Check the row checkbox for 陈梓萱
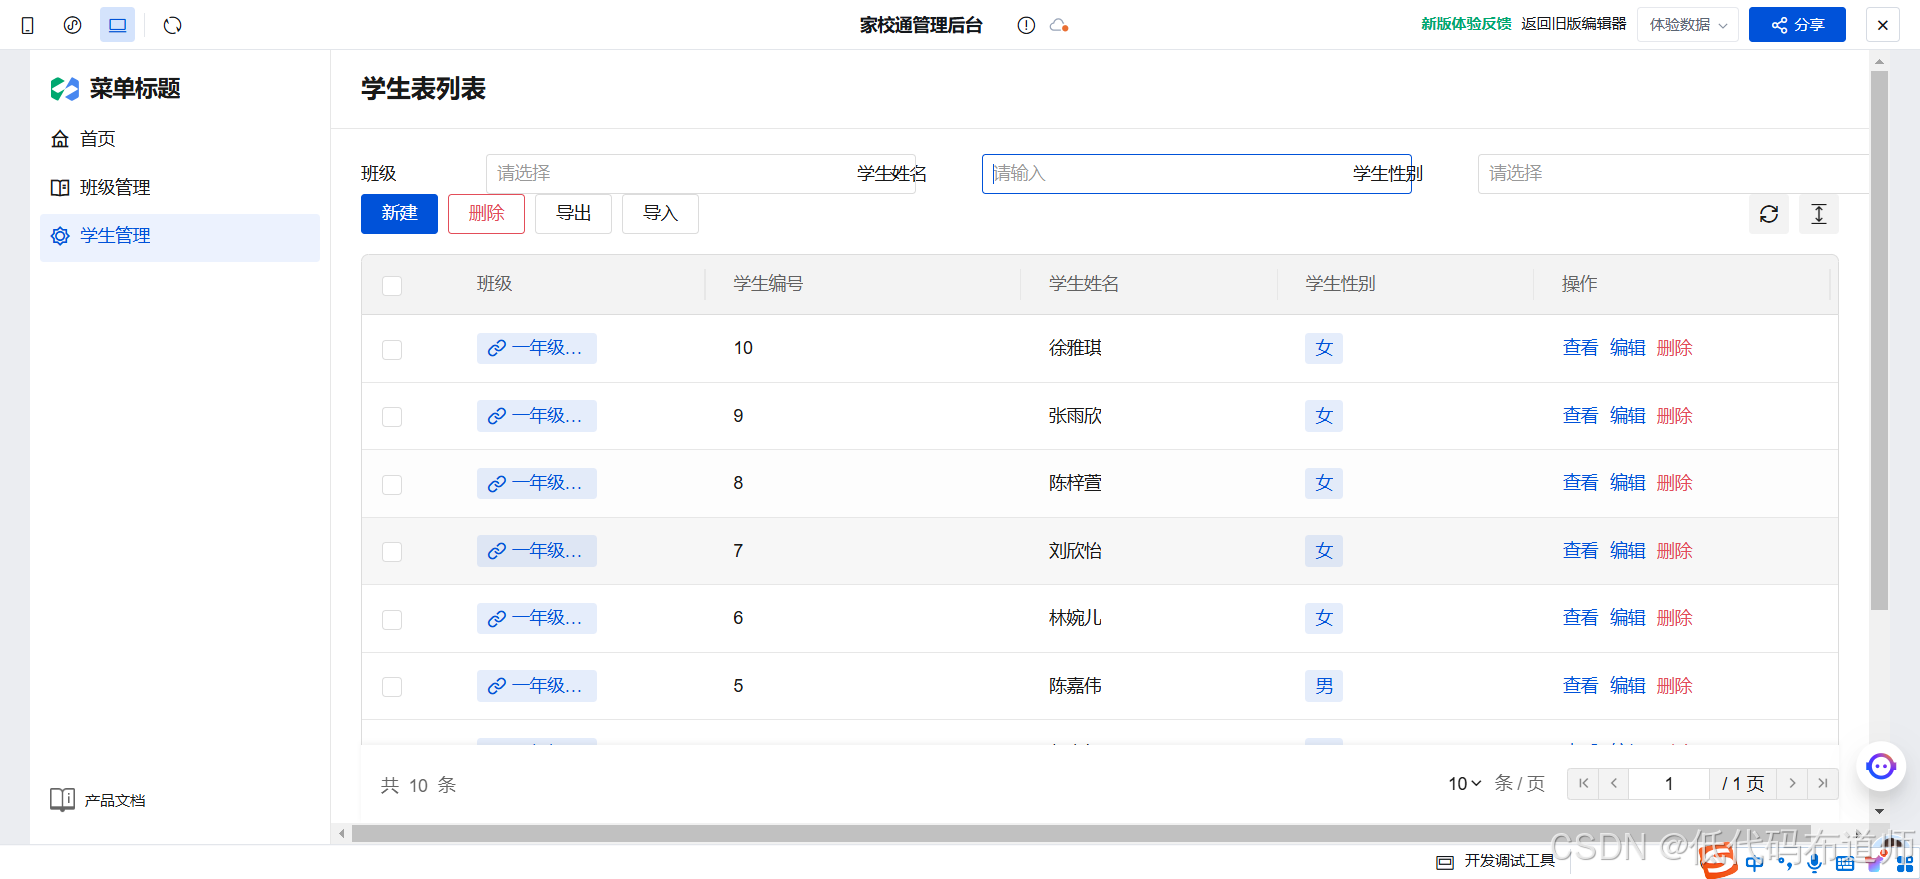This screenshot has width=1920, height=879. 392,485
